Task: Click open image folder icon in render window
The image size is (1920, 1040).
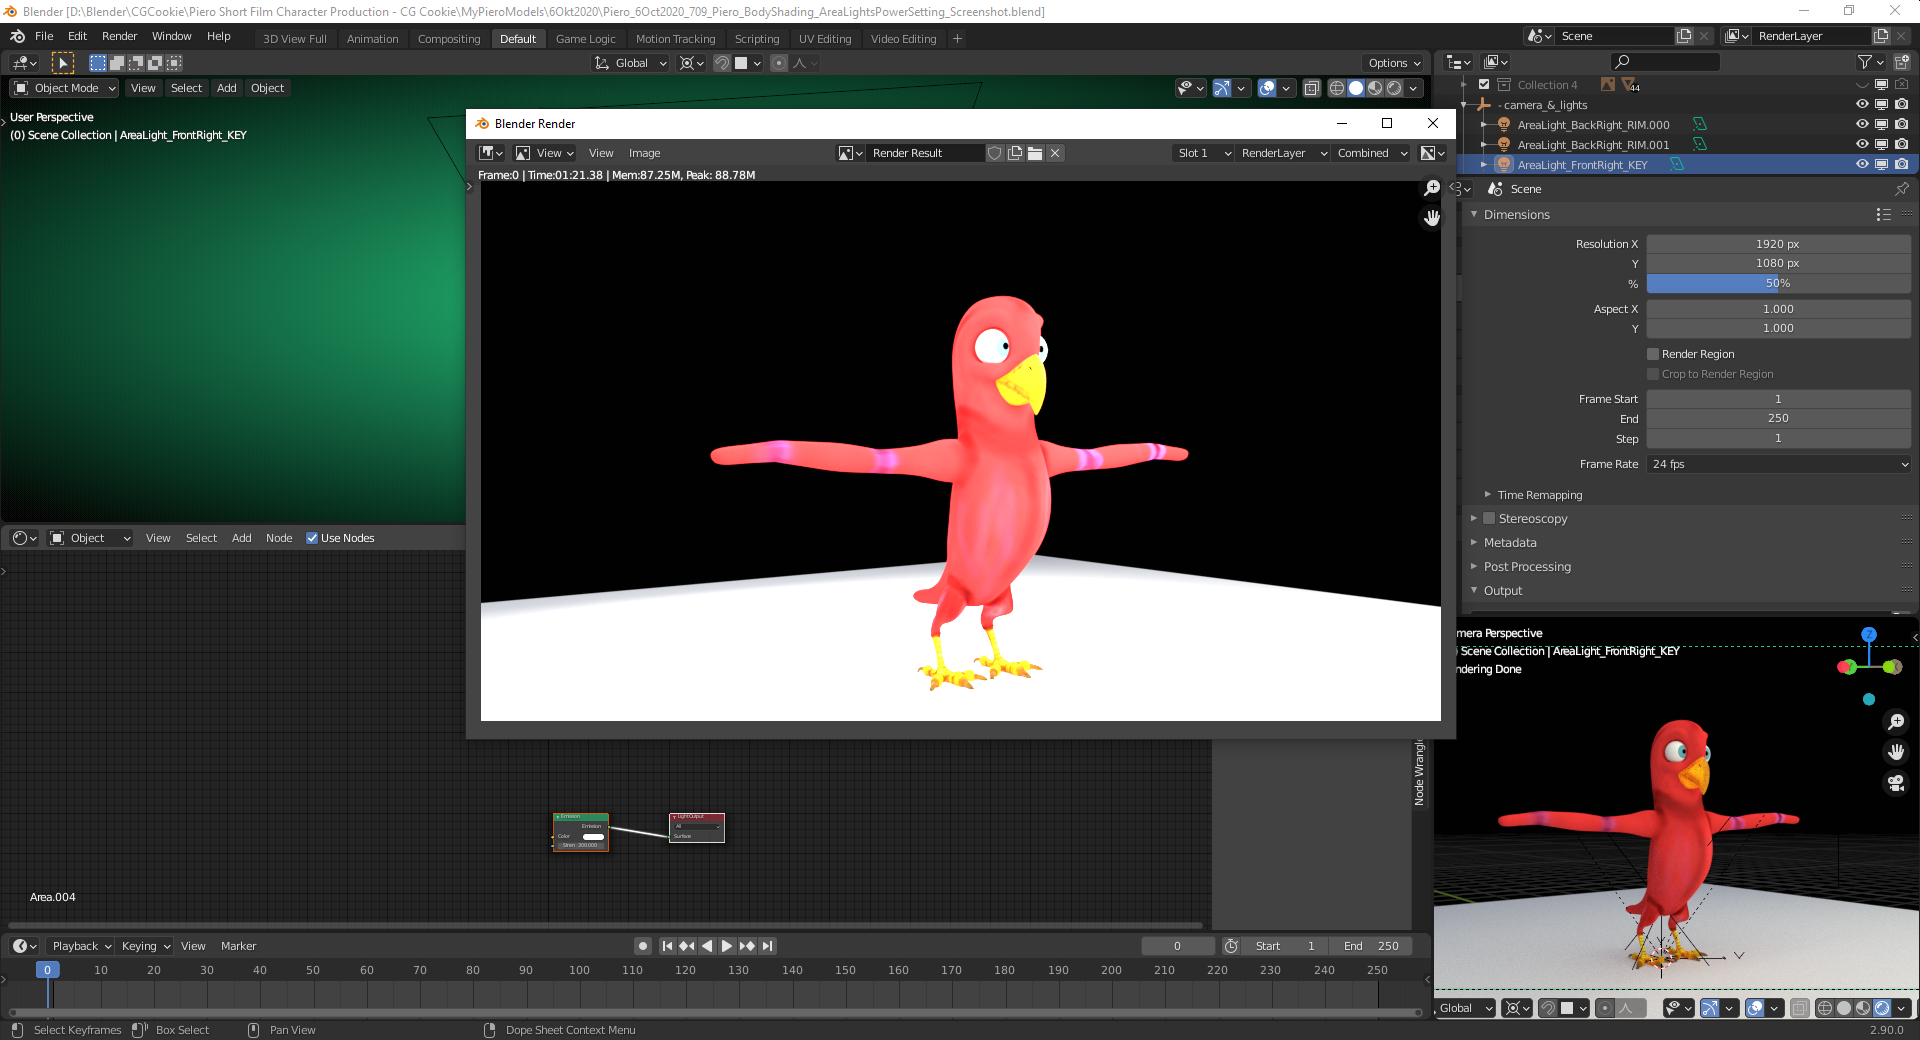Action: click(x=1035, y=153)
